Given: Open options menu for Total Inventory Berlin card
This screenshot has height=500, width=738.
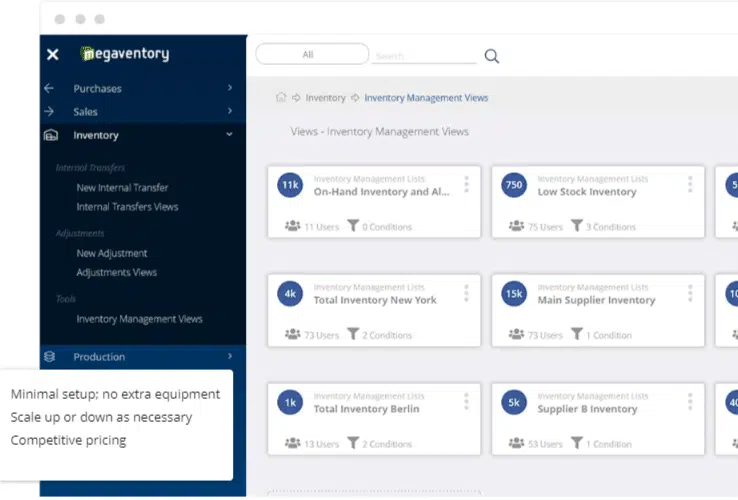Looking at the screenshot, I should (466, 401).
